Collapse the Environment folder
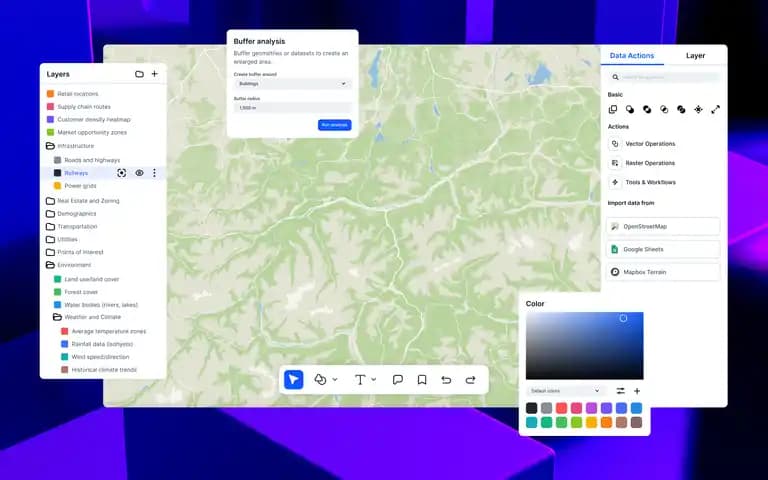The image size is (768, 480). coord(50,265)
